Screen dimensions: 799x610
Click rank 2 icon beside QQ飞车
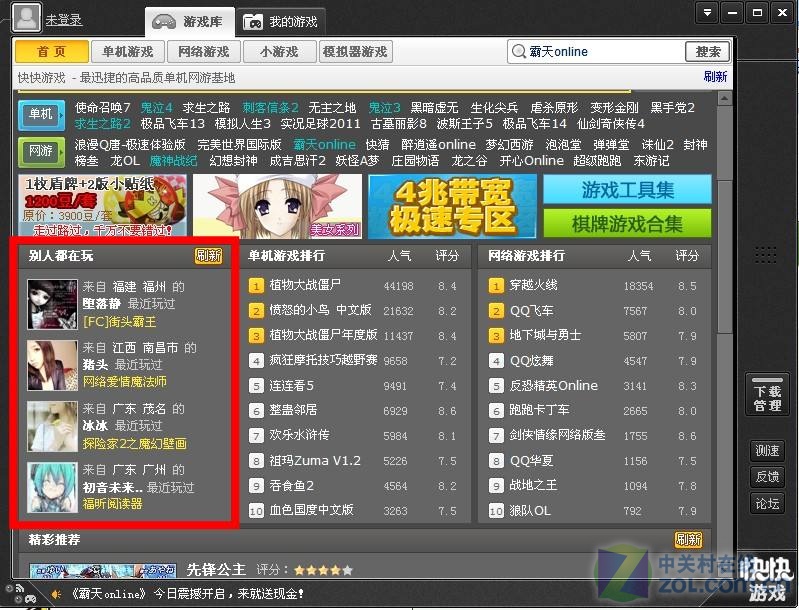496,310
